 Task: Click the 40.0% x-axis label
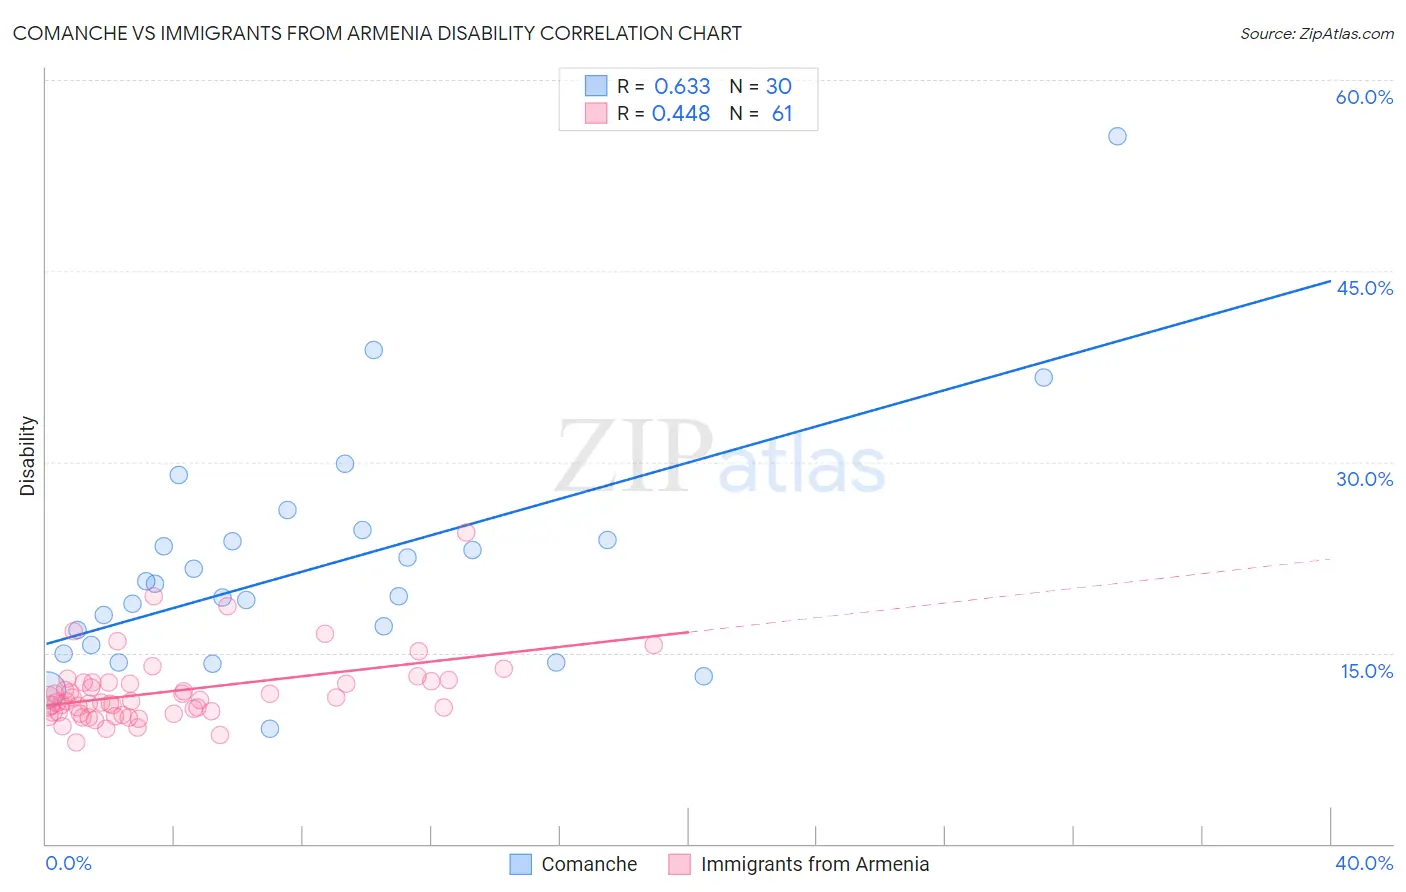pos(1364,863)
